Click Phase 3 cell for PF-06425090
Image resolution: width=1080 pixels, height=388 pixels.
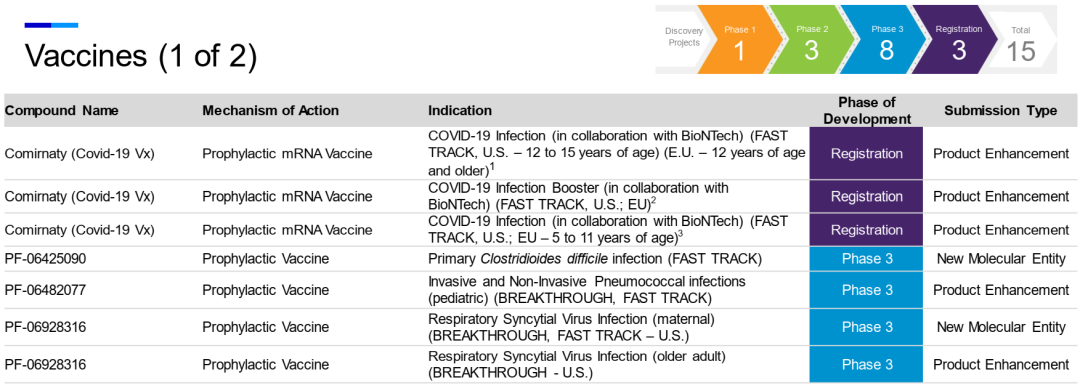click(x=866, y=259)
